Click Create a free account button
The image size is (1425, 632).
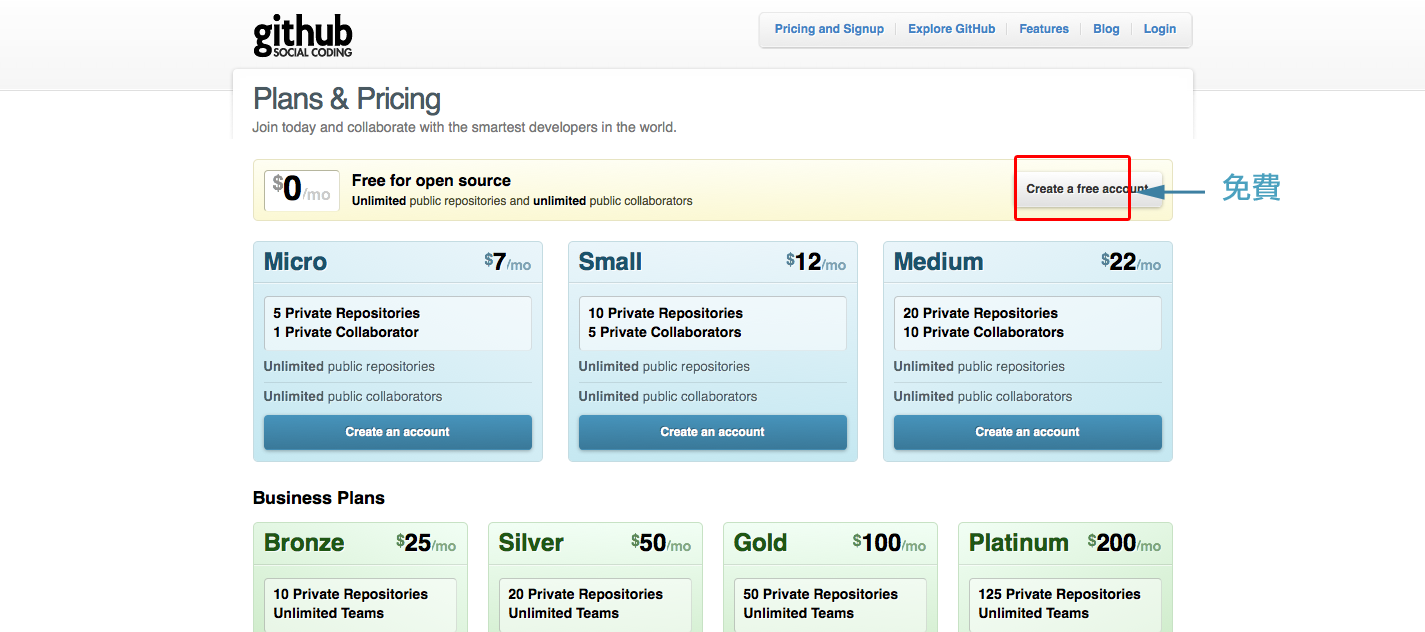1087,189
